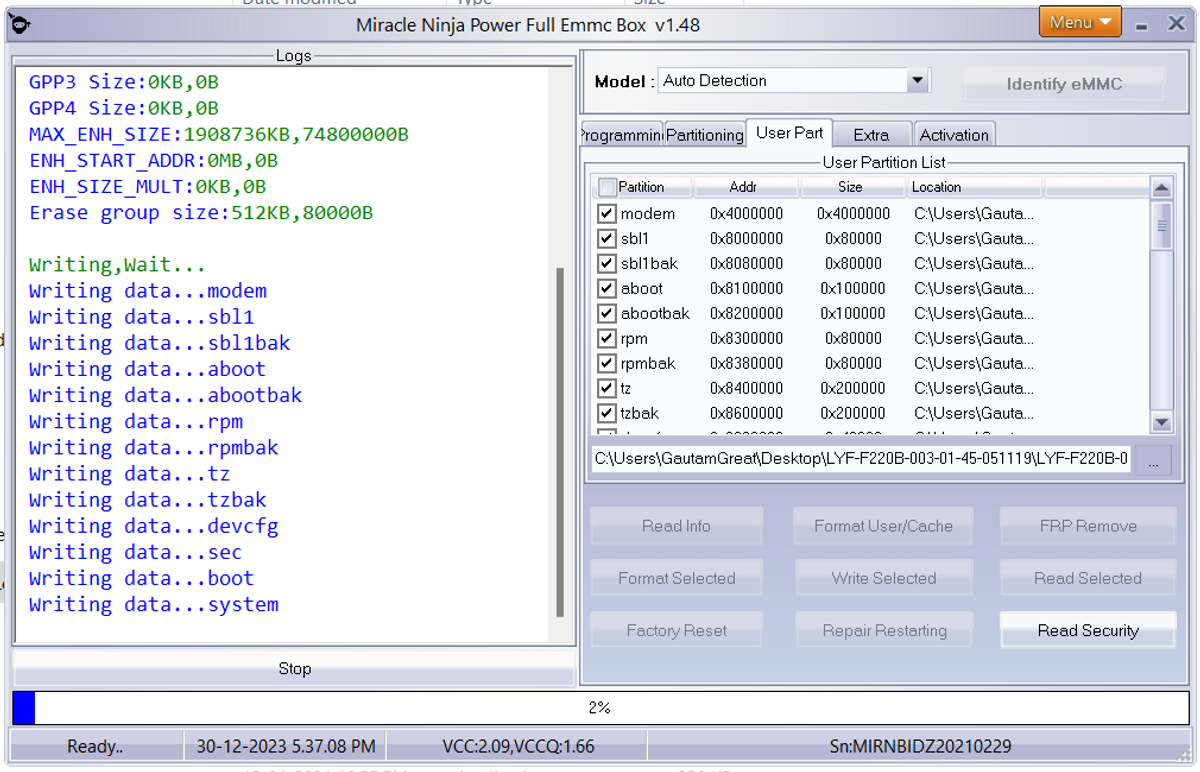
Task: Click the ninja app icon in the title bar
Action: pos(19,22)
